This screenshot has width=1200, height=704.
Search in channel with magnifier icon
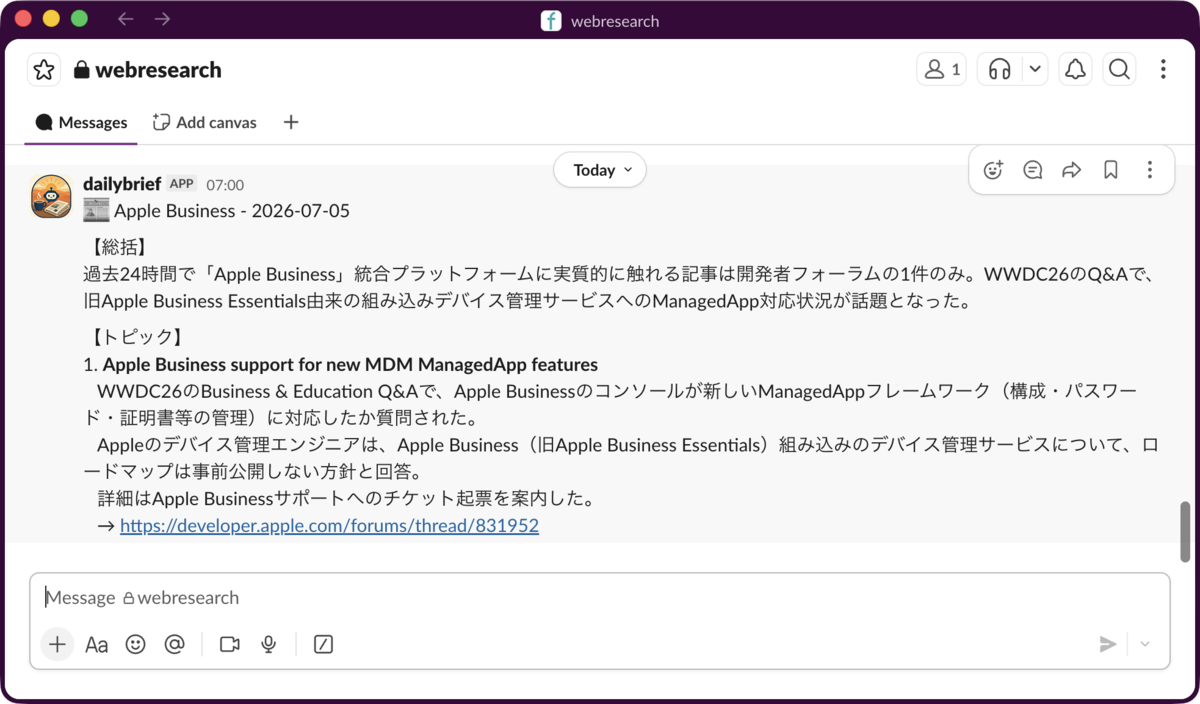(x=1120, y=69)
